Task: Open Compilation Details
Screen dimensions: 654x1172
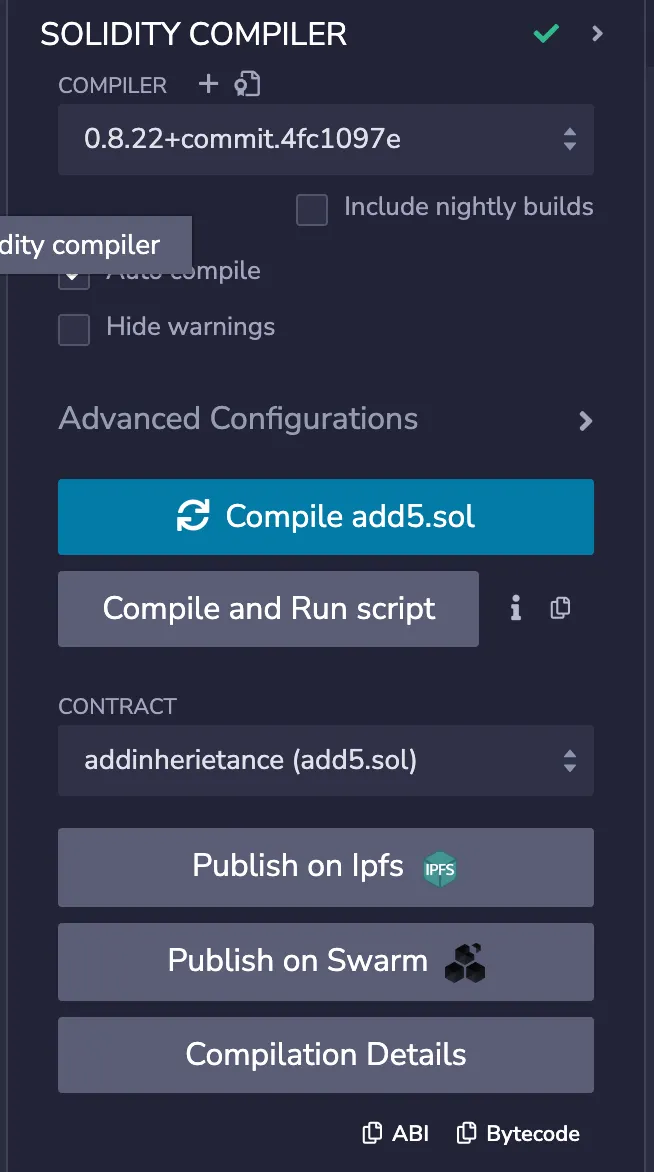Action: 326,1055
